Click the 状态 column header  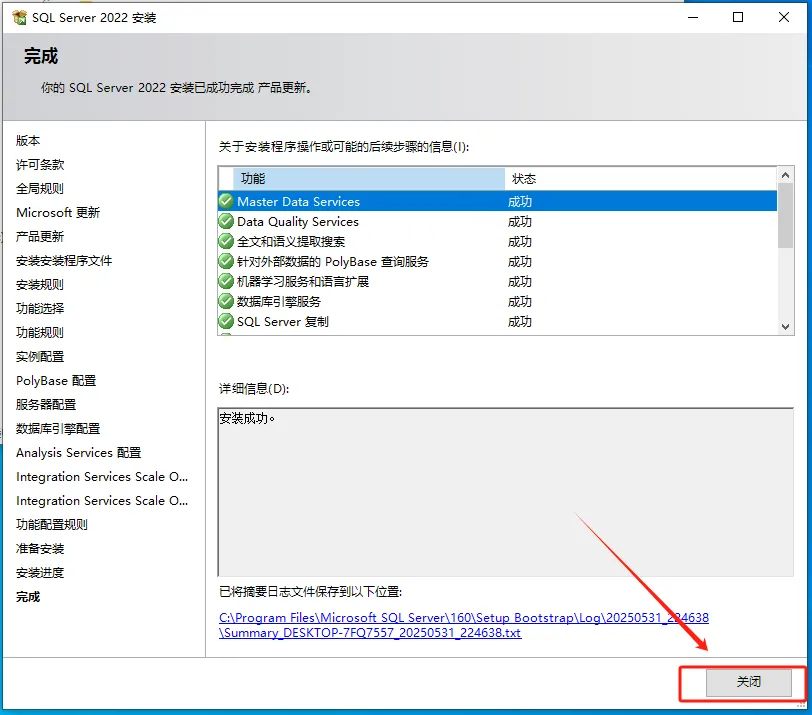(x=641, y=179)
